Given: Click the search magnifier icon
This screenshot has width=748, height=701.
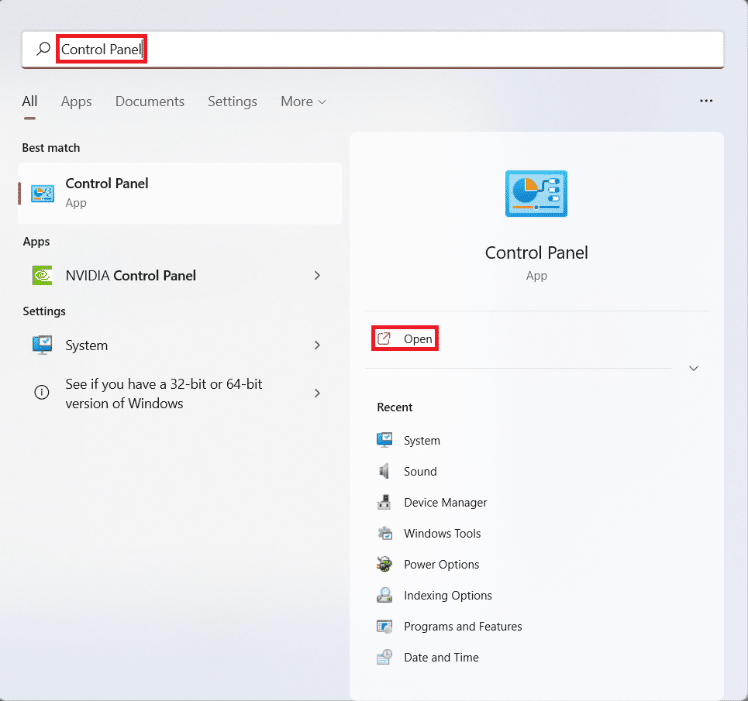Looking at the screenshot, I should pos(43,49).
